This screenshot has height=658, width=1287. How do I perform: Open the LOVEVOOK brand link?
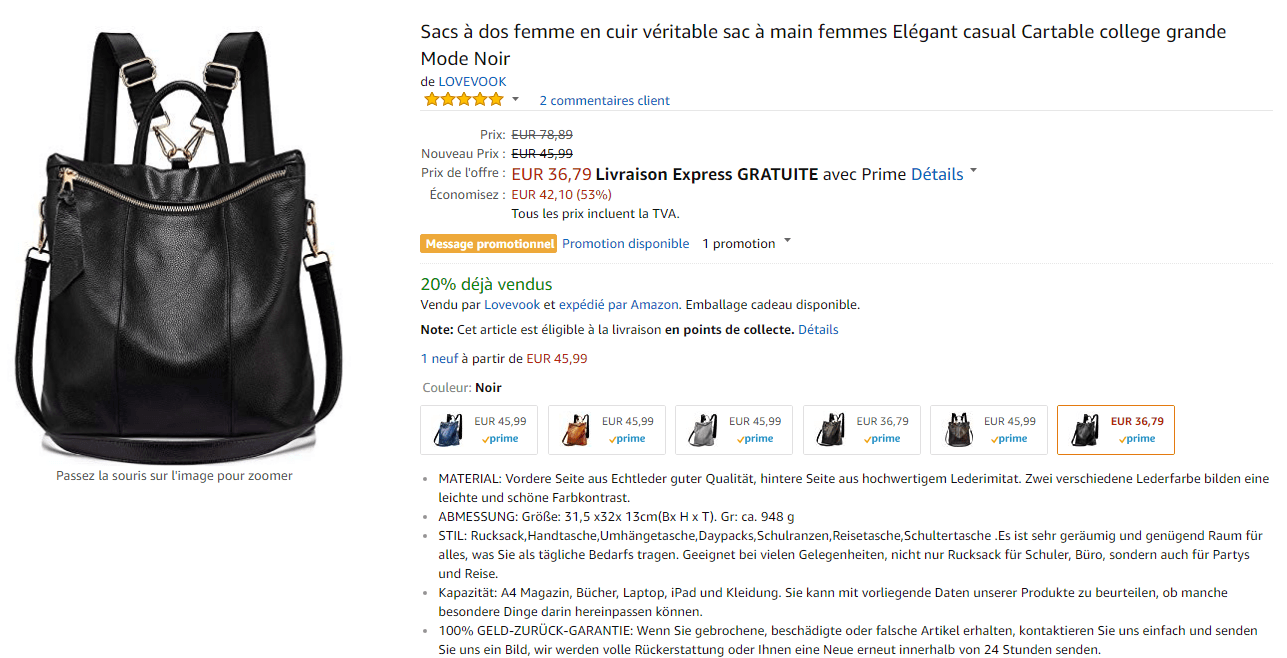pos(472,81)
